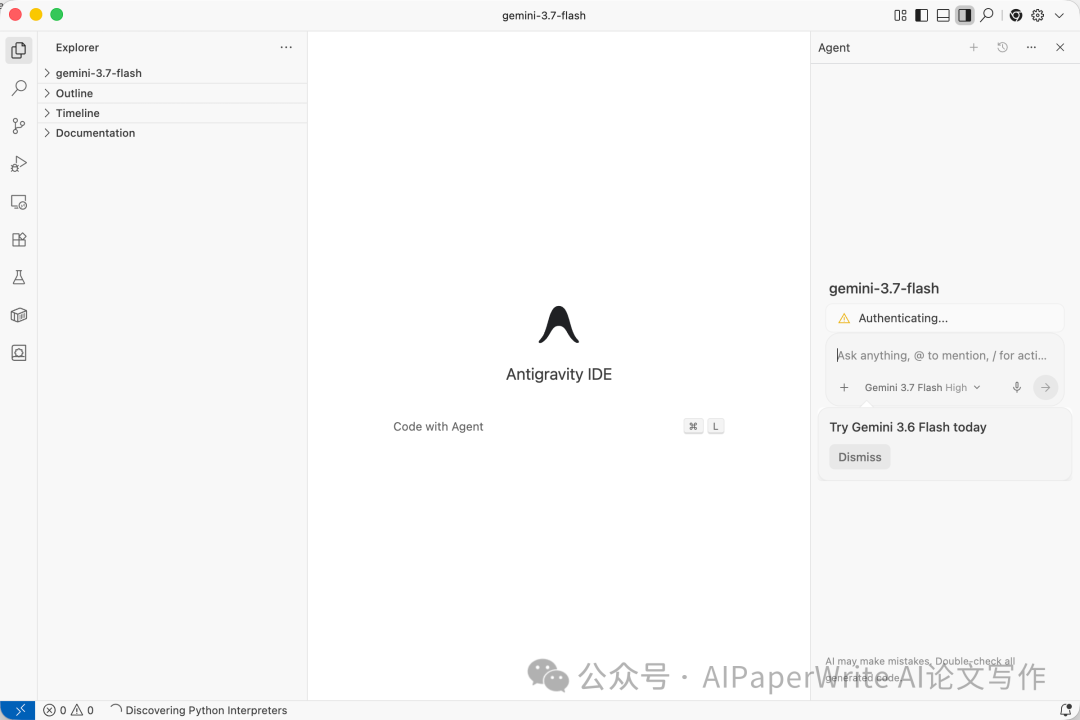Screen dimensions: 1080x720
Task: Expand the Timeline section
Action: [x=172, y=113]
